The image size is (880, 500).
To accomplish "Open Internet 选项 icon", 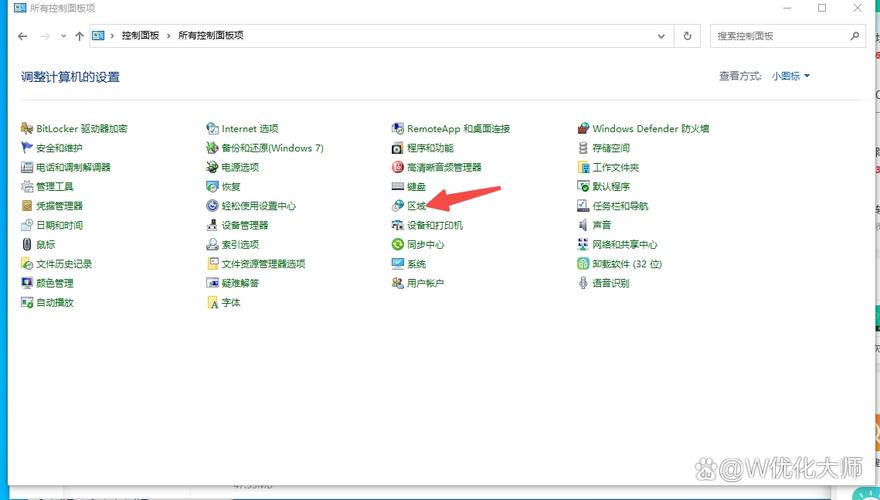I will pos(212,129).
